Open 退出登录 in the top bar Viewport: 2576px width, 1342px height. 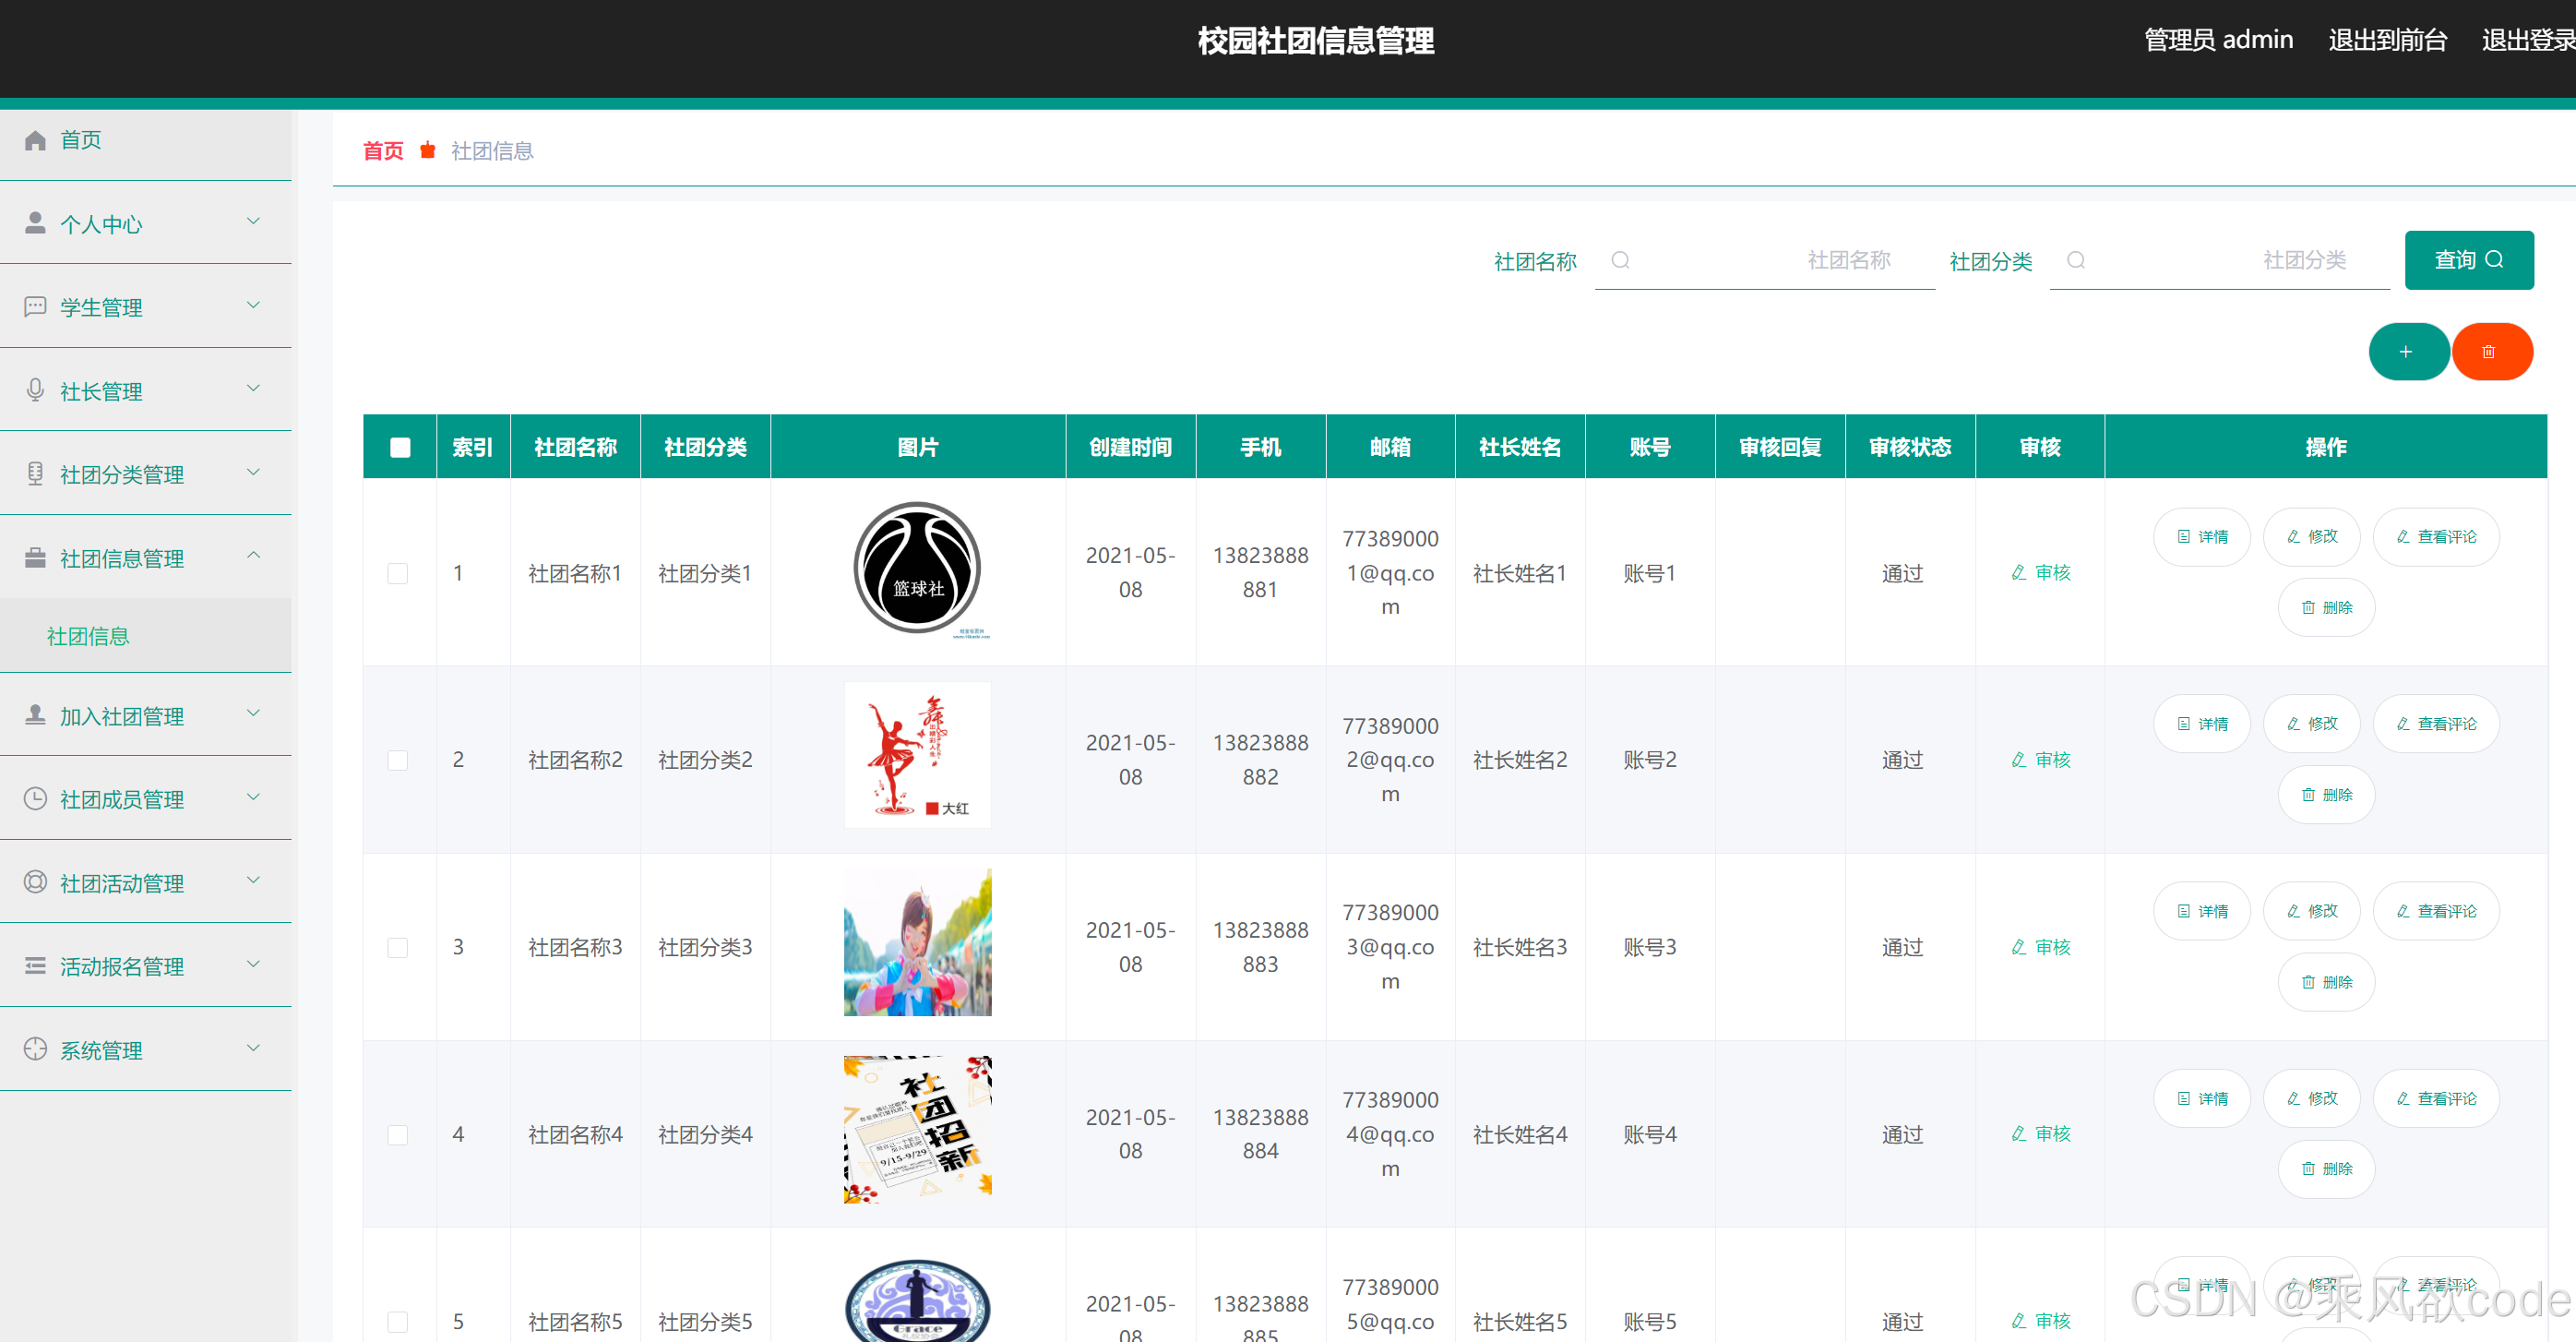tap(2528, 40)
